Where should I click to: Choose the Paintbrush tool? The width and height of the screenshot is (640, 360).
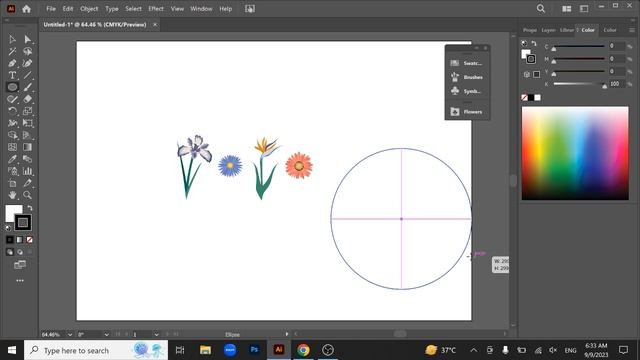(27, 87)
